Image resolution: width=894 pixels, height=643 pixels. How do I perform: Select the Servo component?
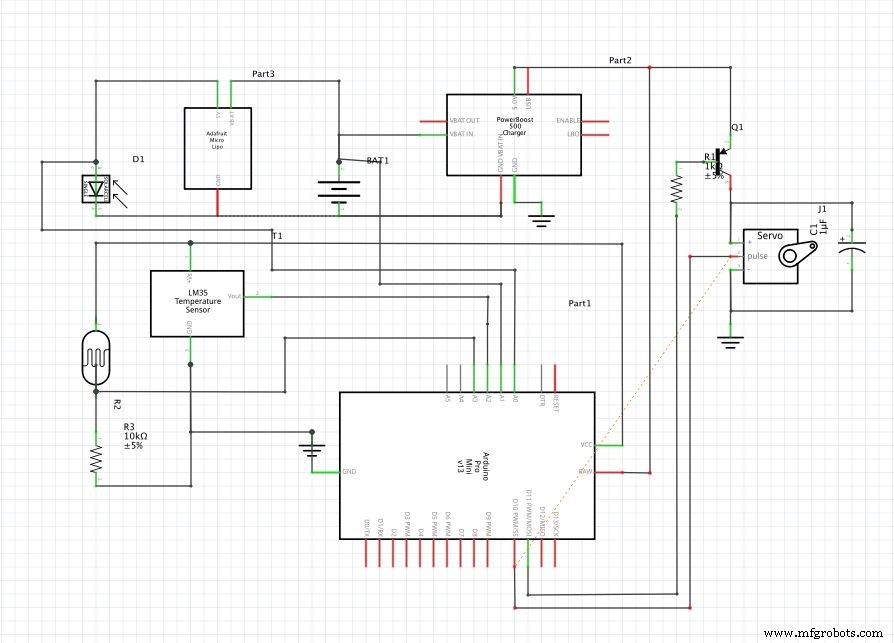pos(770,250)
